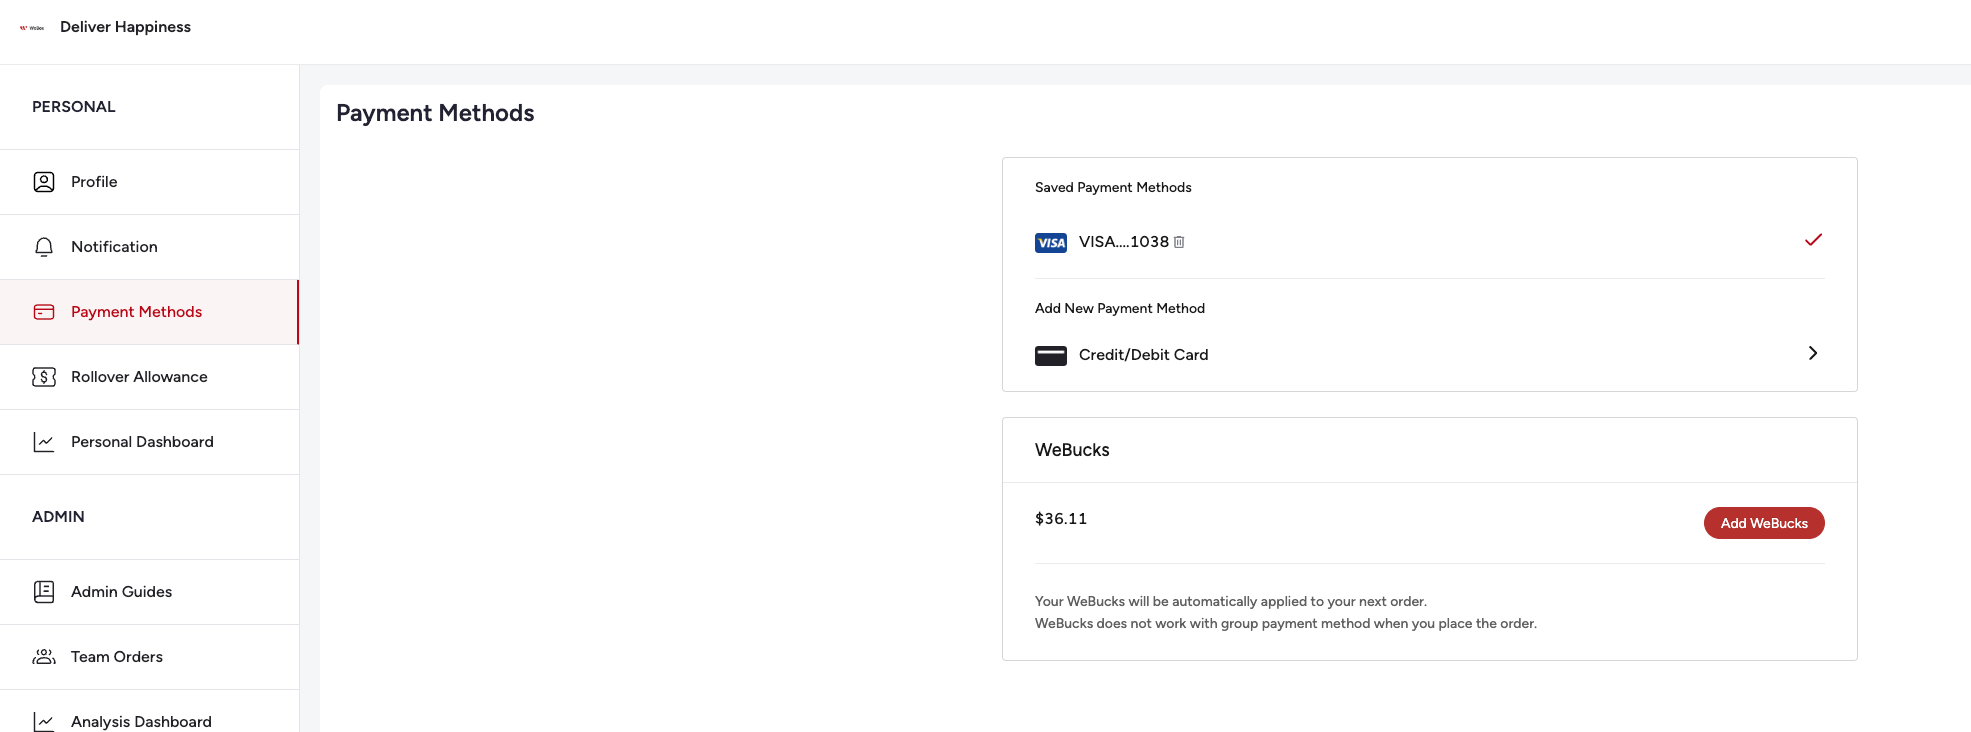Viewport: 1971px width, 732px height.
Task: Click the VISA card brand logo
Action: (x=1050, y=243)
